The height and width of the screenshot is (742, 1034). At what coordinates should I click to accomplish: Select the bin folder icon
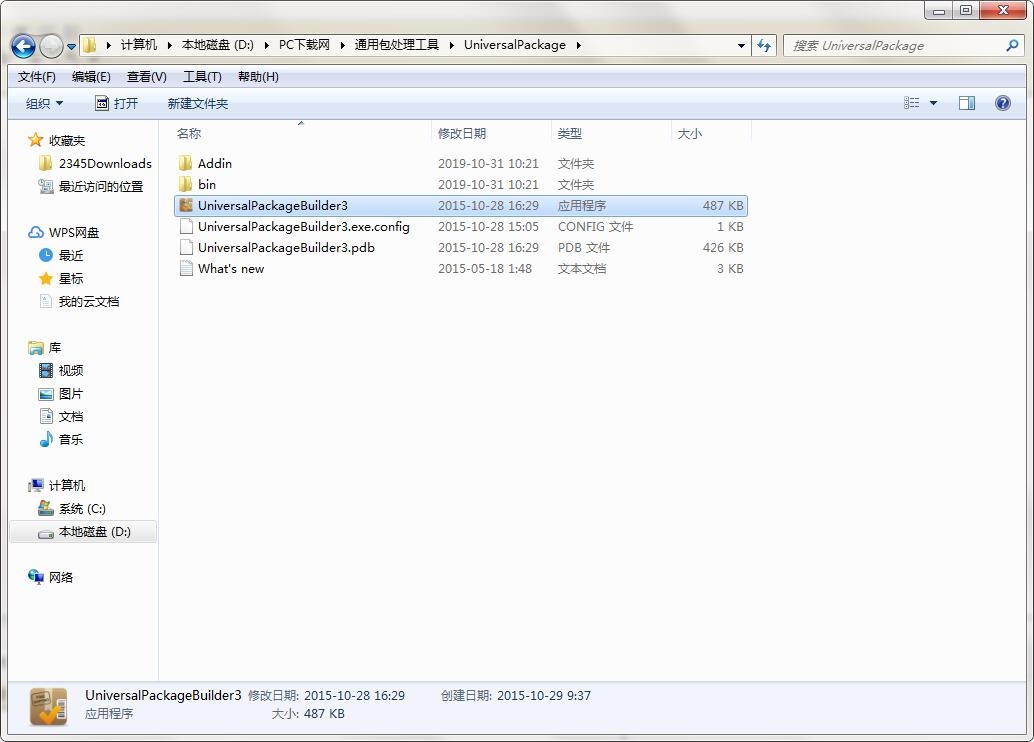(186, 184)
